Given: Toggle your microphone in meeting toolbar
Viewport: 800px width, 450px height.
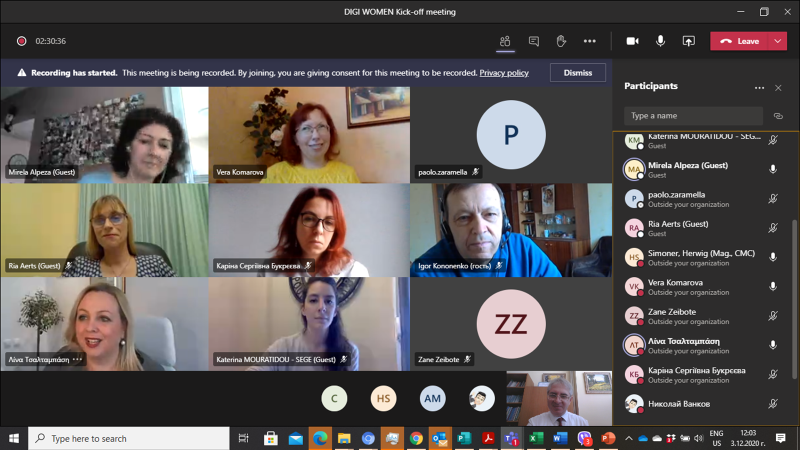Looking at the screenshot, I should (660, 41).
